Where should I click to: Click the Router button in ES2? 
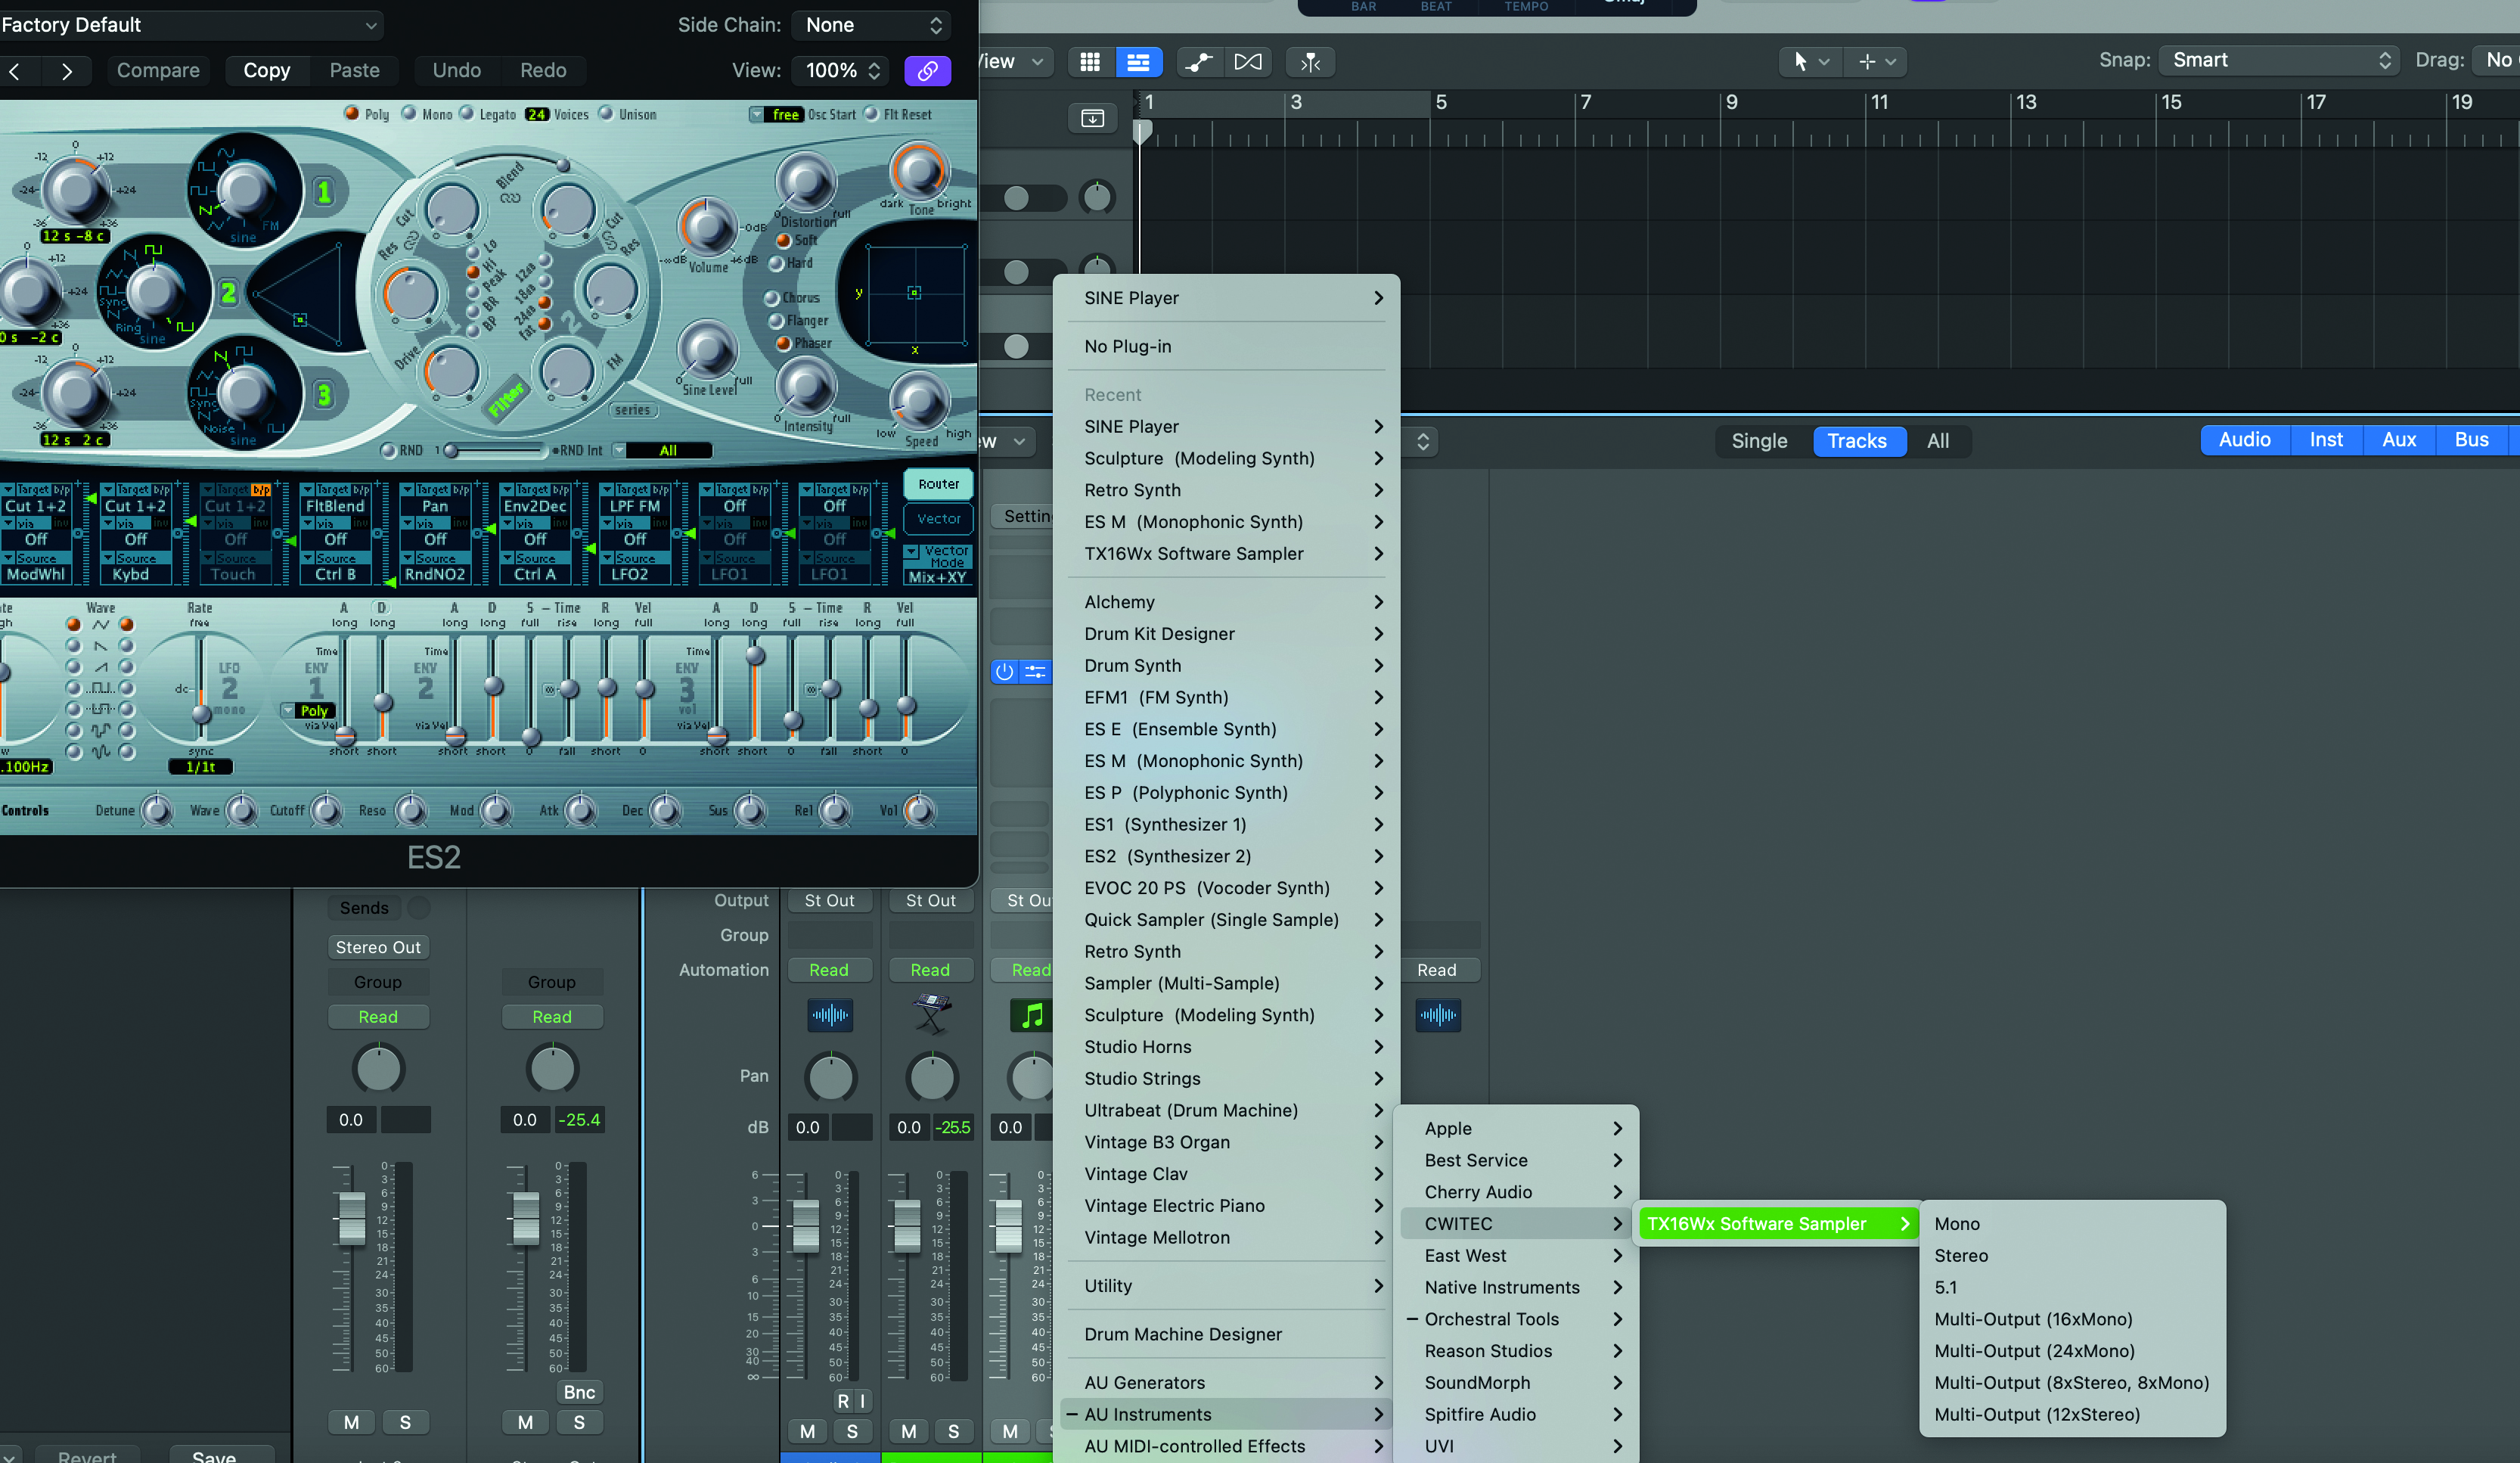coord(938,484)
